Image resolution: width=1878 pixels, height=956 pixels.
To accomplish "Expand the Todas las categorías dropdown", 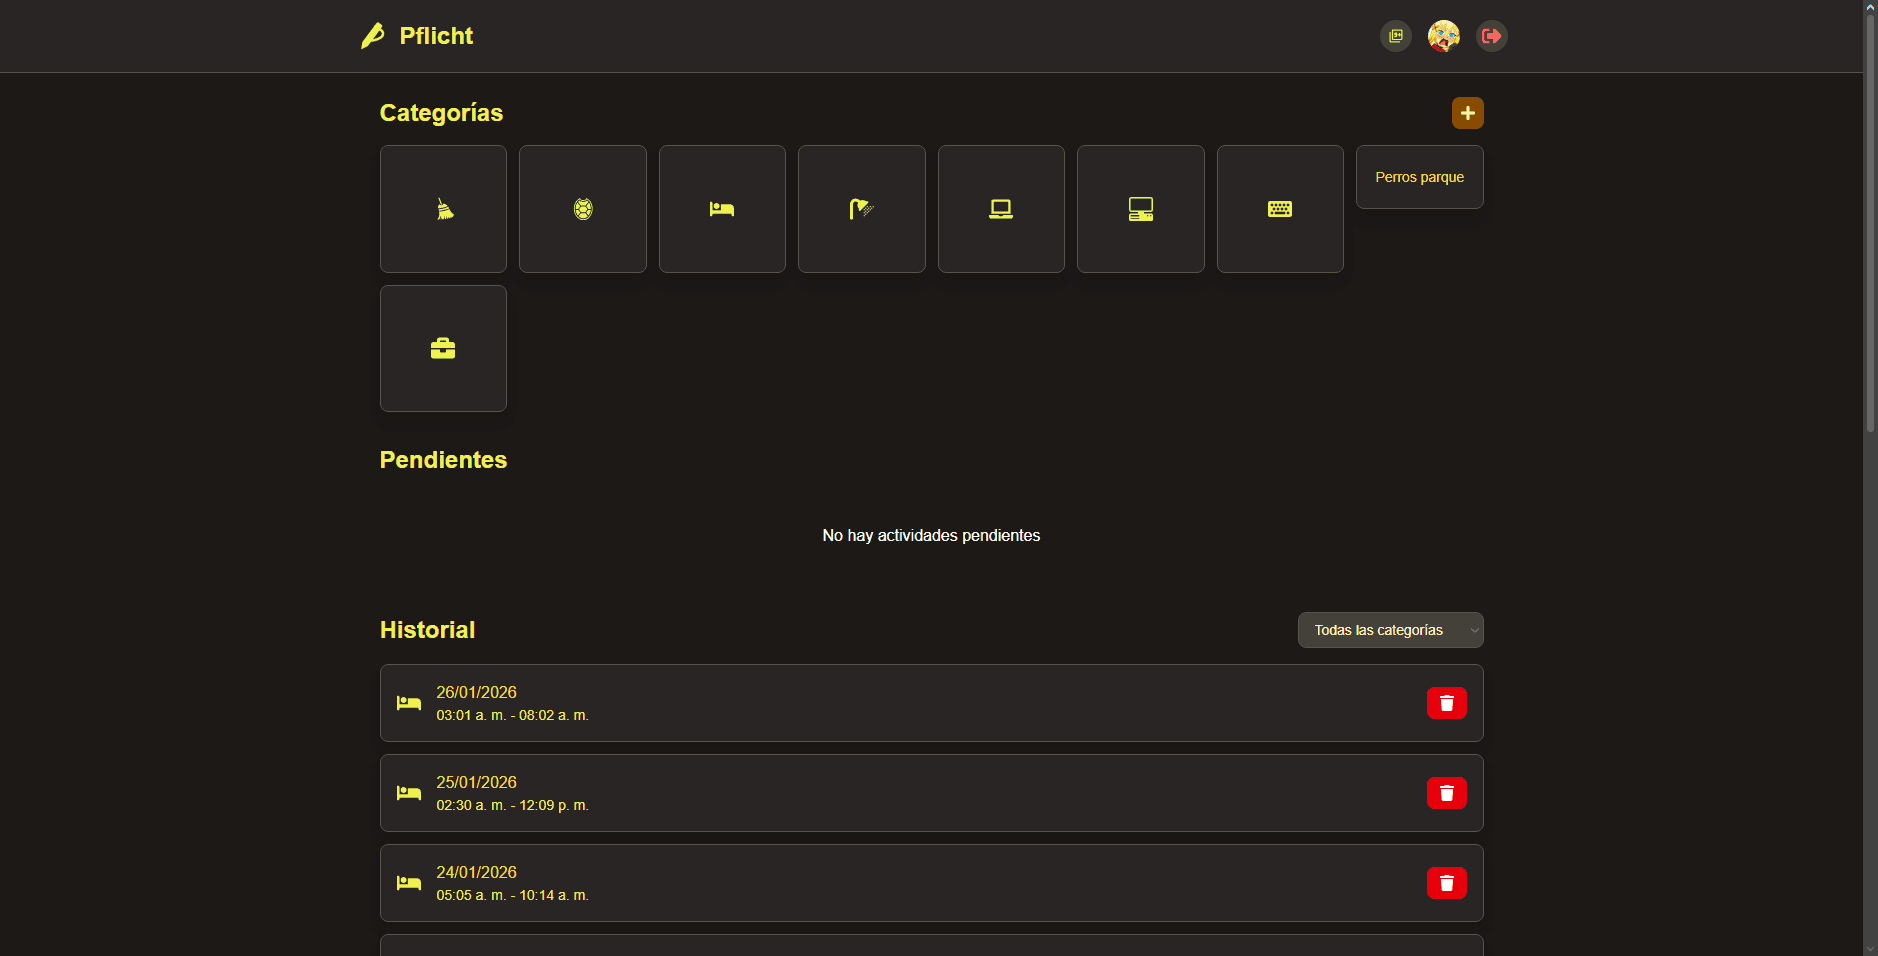I will (x=1390, y=630).
